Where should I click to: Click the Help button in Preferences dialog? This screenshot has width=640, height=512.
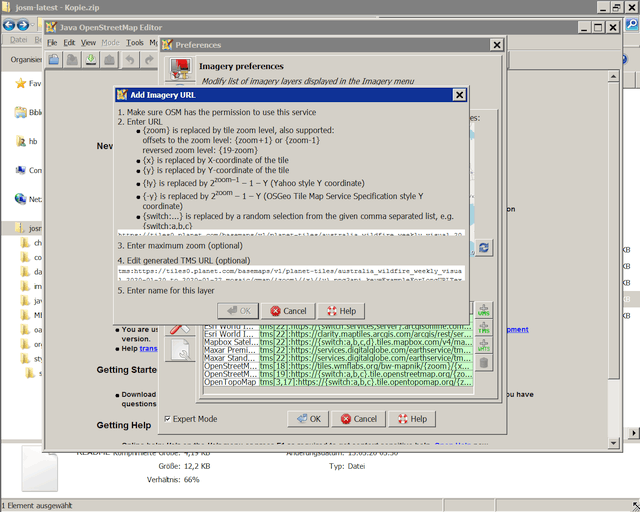coord(410,419)
